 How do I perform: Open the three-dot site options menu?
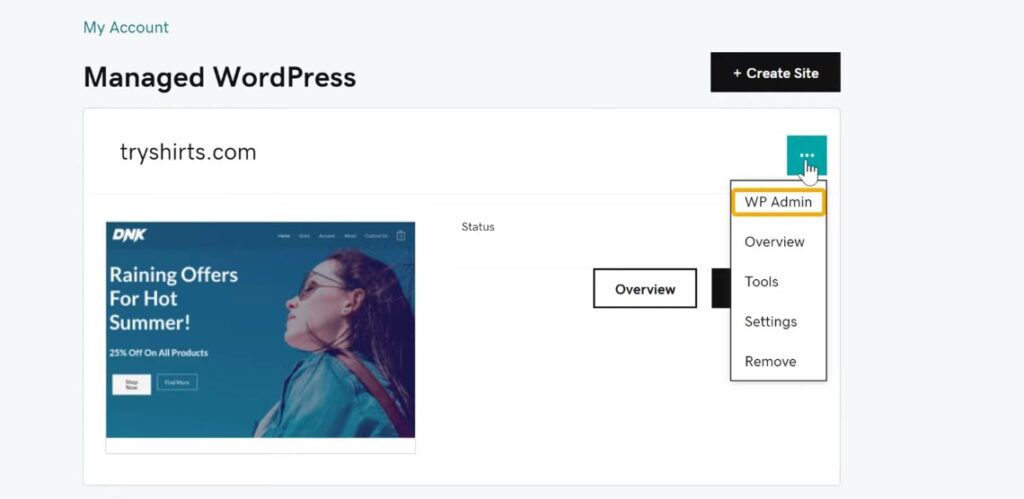coord(806,155)
